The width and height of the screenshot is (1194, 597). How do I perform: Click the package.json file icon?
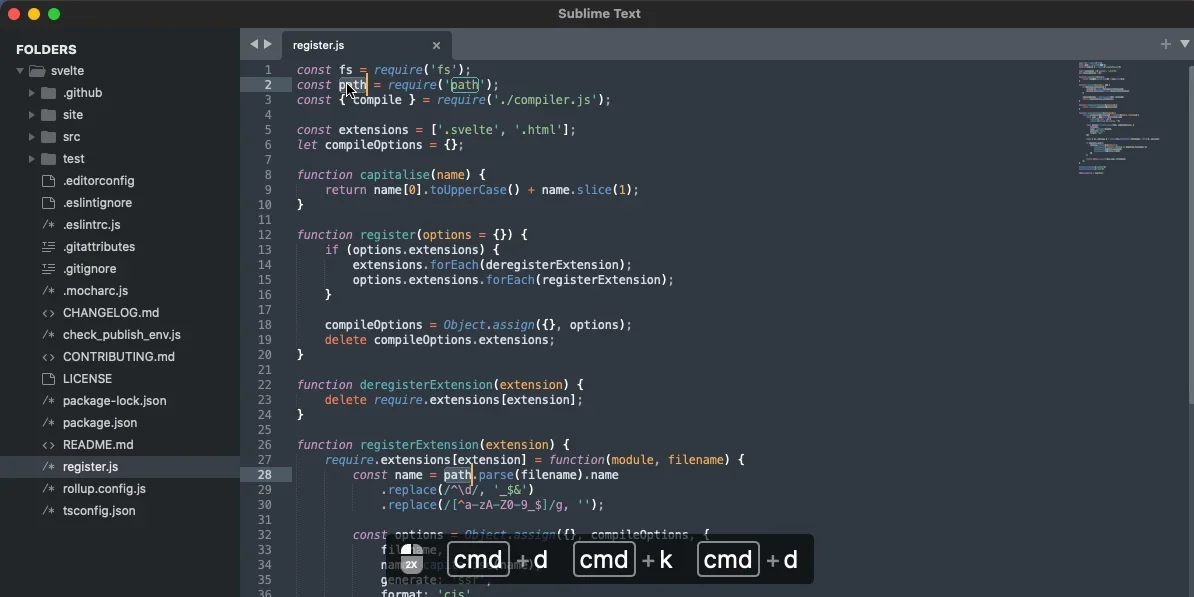point(49,423)
